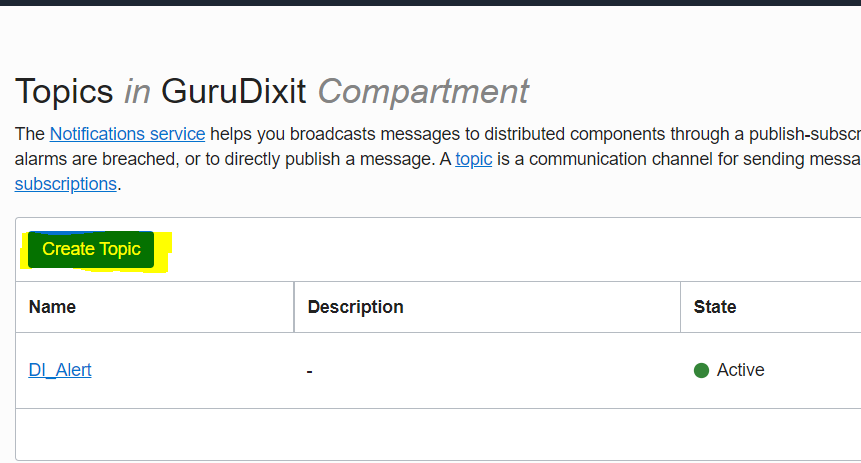Sort by the Name column header

52,307
